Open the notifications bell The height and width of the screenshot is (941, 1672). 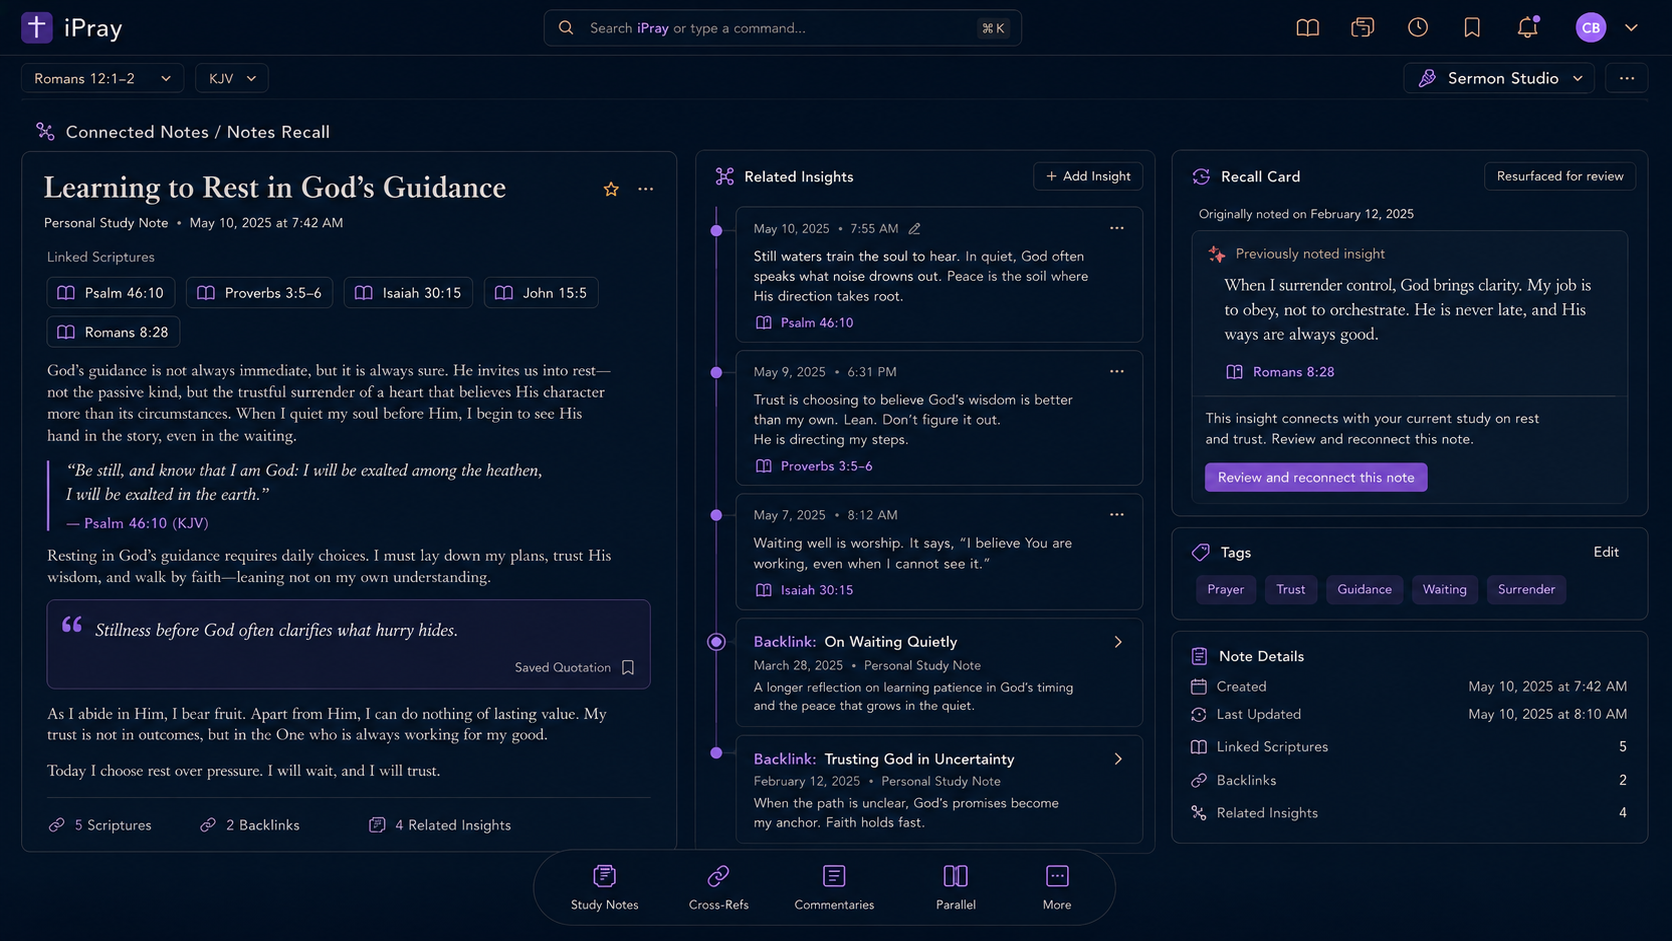tap(1527, 28)
